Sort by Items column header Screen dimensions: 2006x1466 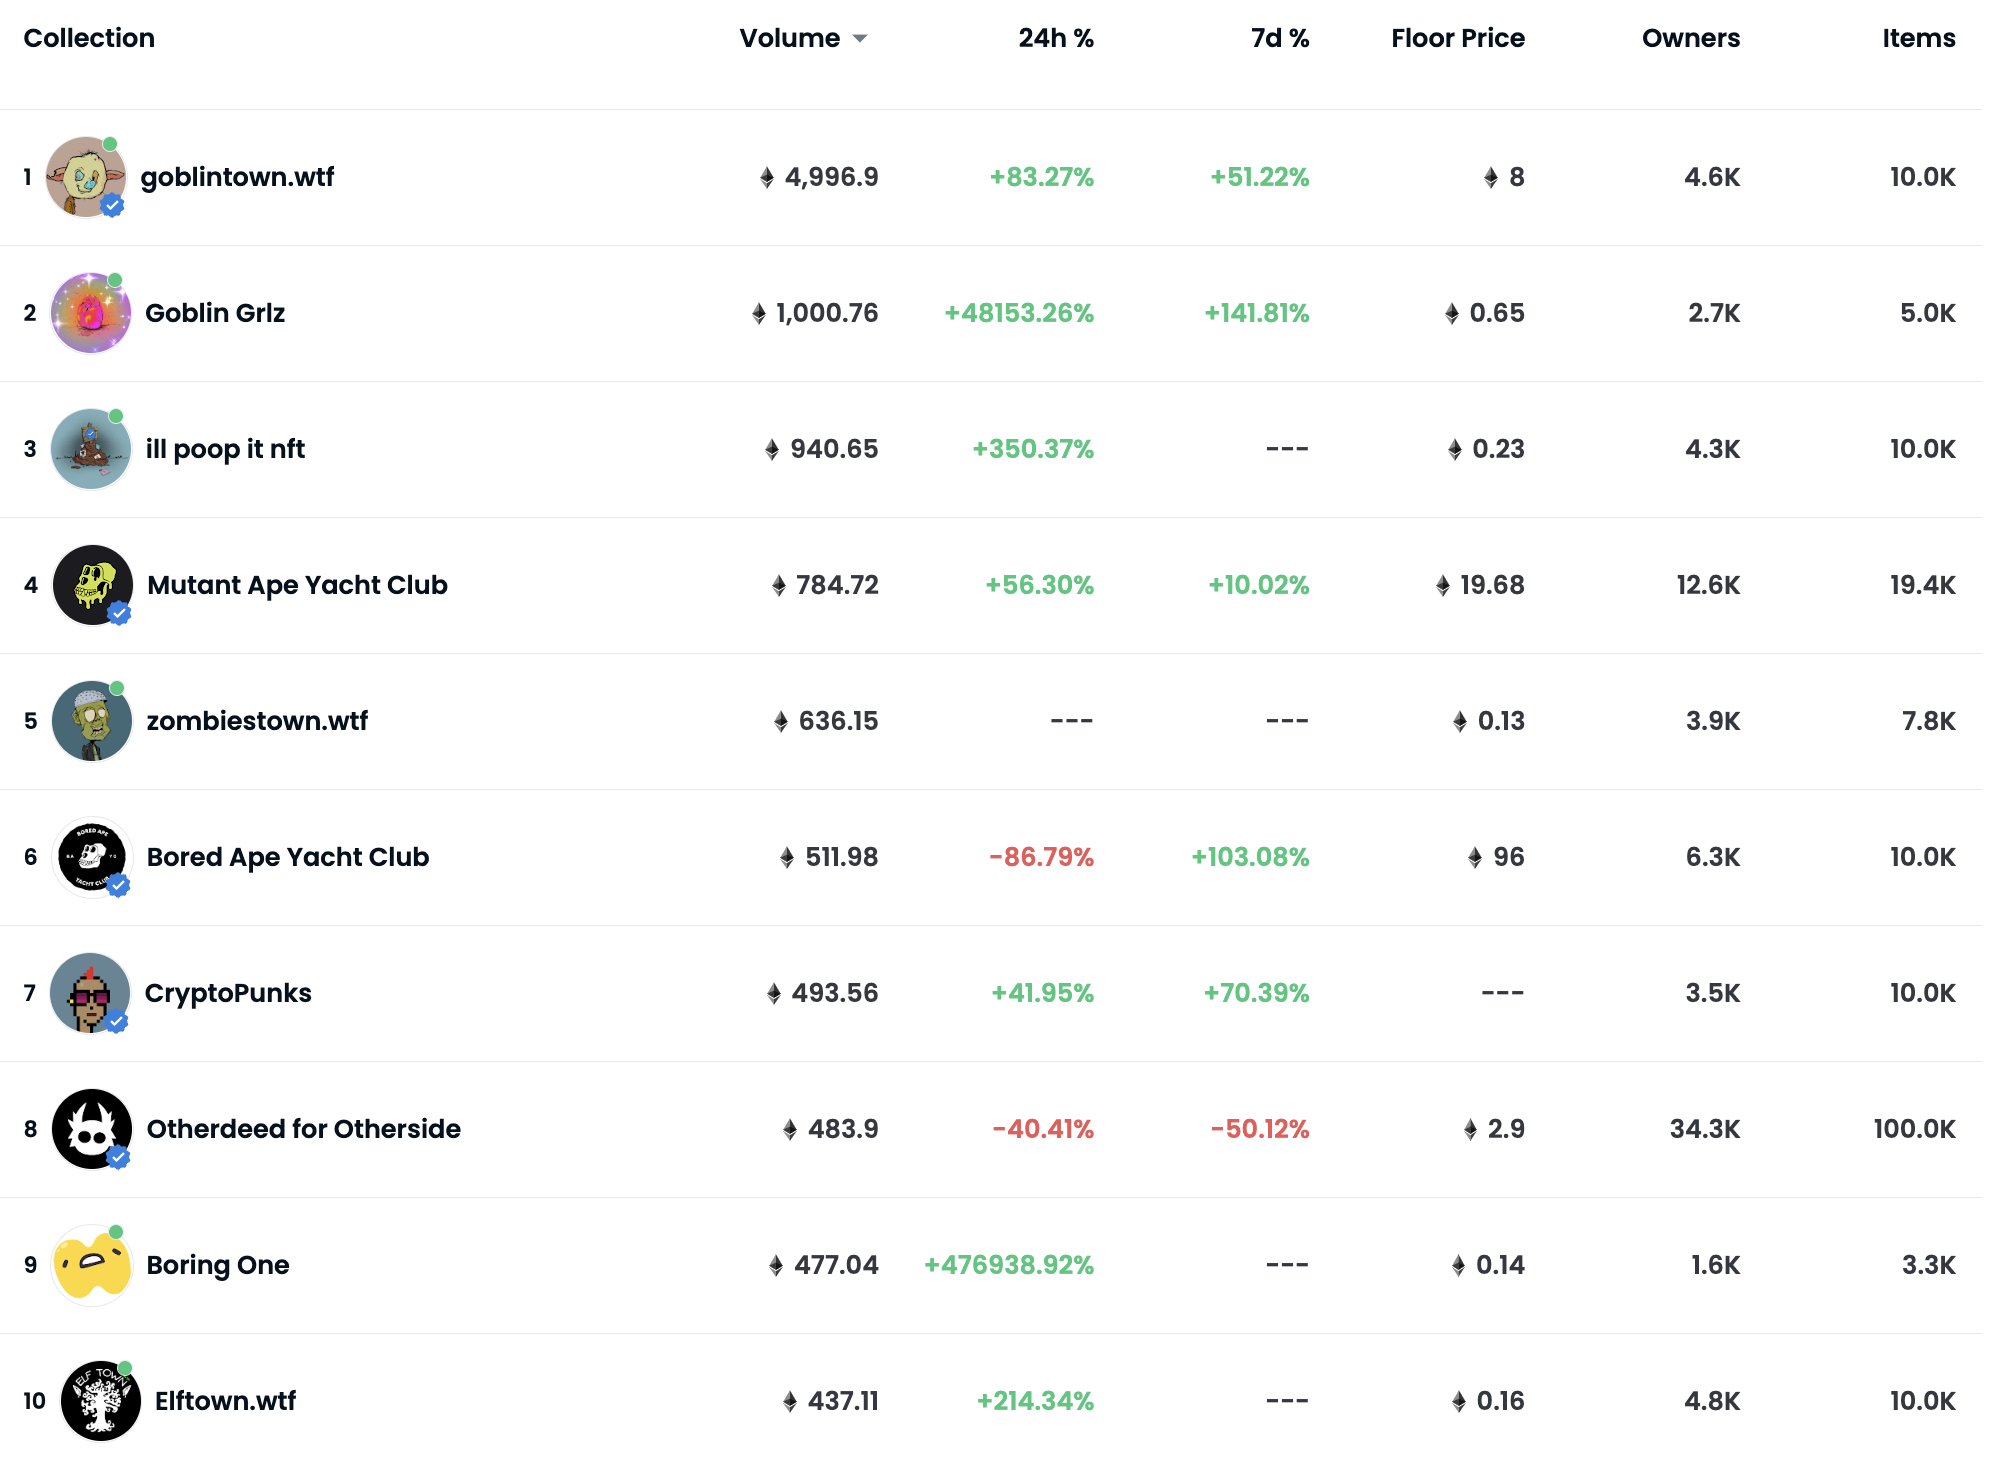point(1919,38)
